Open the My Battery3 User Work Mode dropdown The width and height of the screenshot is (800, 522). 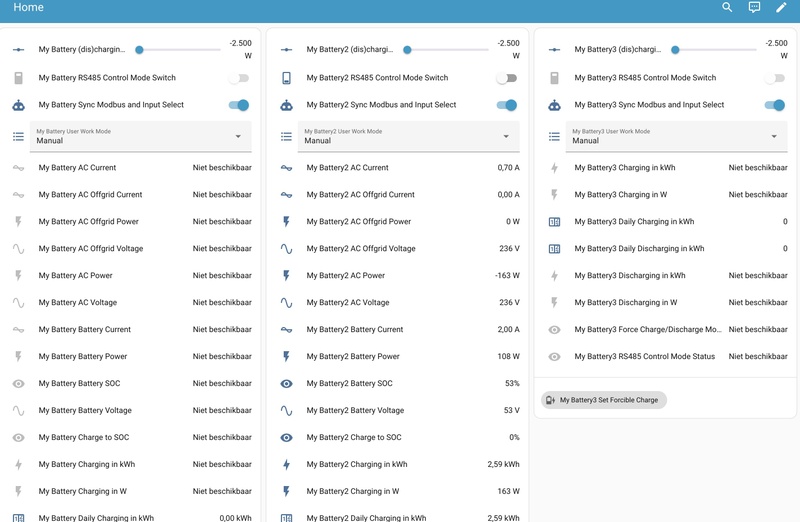coord(677,136)
